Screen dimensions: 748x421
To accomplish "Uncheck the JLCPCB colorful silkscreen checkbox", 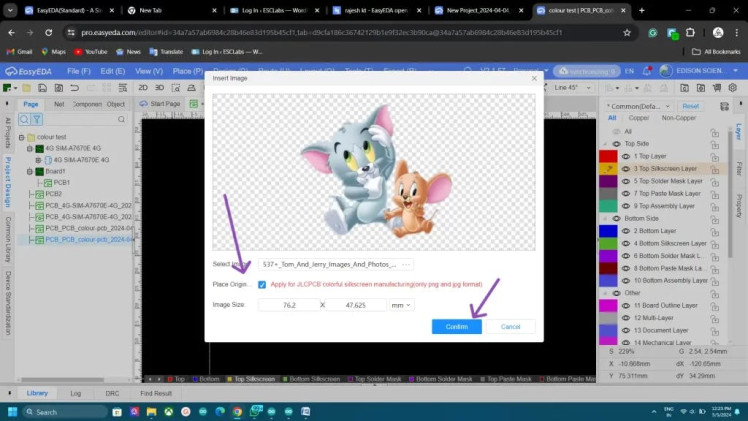I will click(x=262, y=285).
